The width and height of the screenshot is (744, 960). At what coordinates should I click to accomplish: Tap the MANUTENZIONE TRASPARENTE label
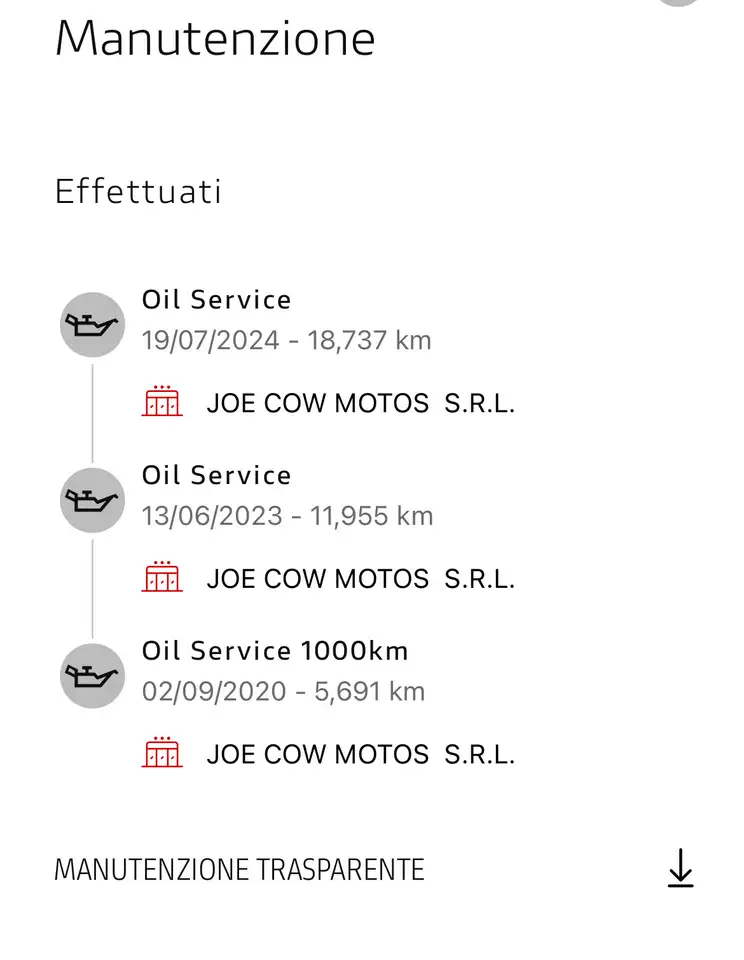[239, 870]
